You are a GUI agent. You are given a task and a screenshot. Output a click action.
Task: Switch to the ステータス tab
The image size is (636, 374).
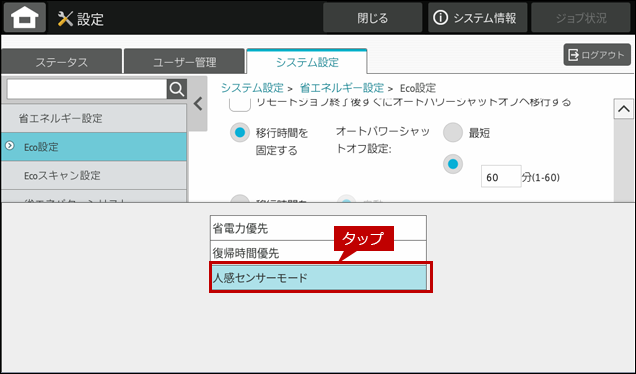tap(62, 62)
